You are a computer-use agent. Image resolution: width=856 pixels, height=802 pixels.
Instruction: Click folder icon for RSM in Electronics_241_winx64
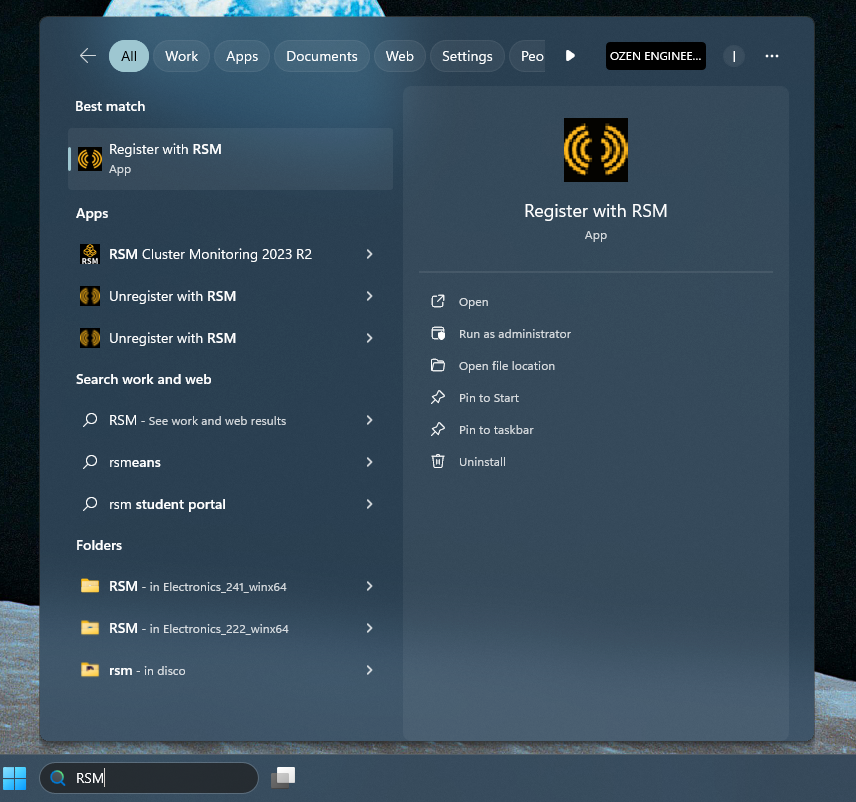(90, 586)
